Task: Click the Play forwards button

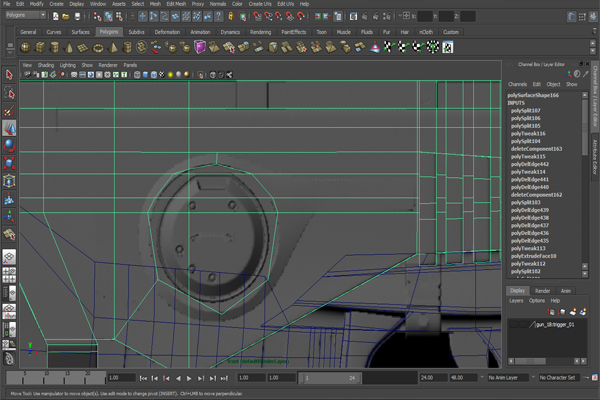Action: [x=189, y=378]
